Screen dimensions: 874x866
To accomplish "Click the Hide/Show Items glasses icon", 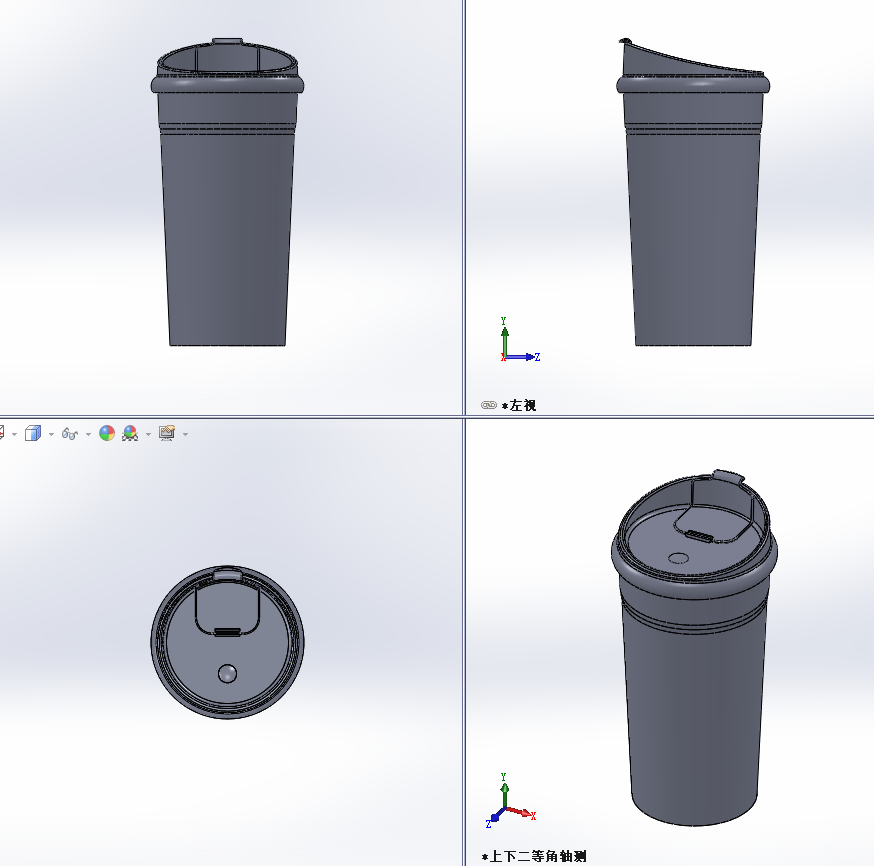I will click(70, 434).
